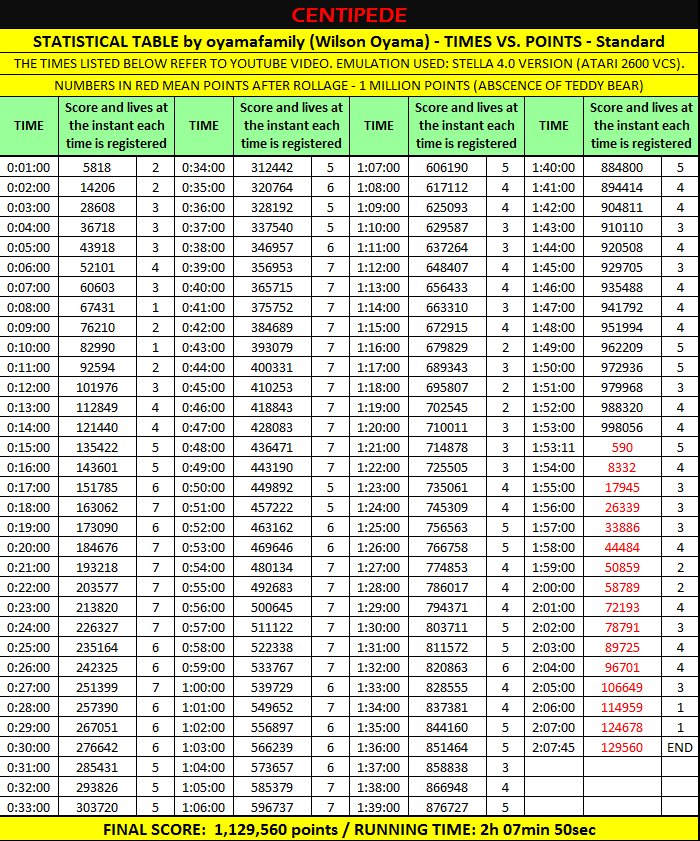Select the 1:53:11 rollover time cell

[554, 447]
